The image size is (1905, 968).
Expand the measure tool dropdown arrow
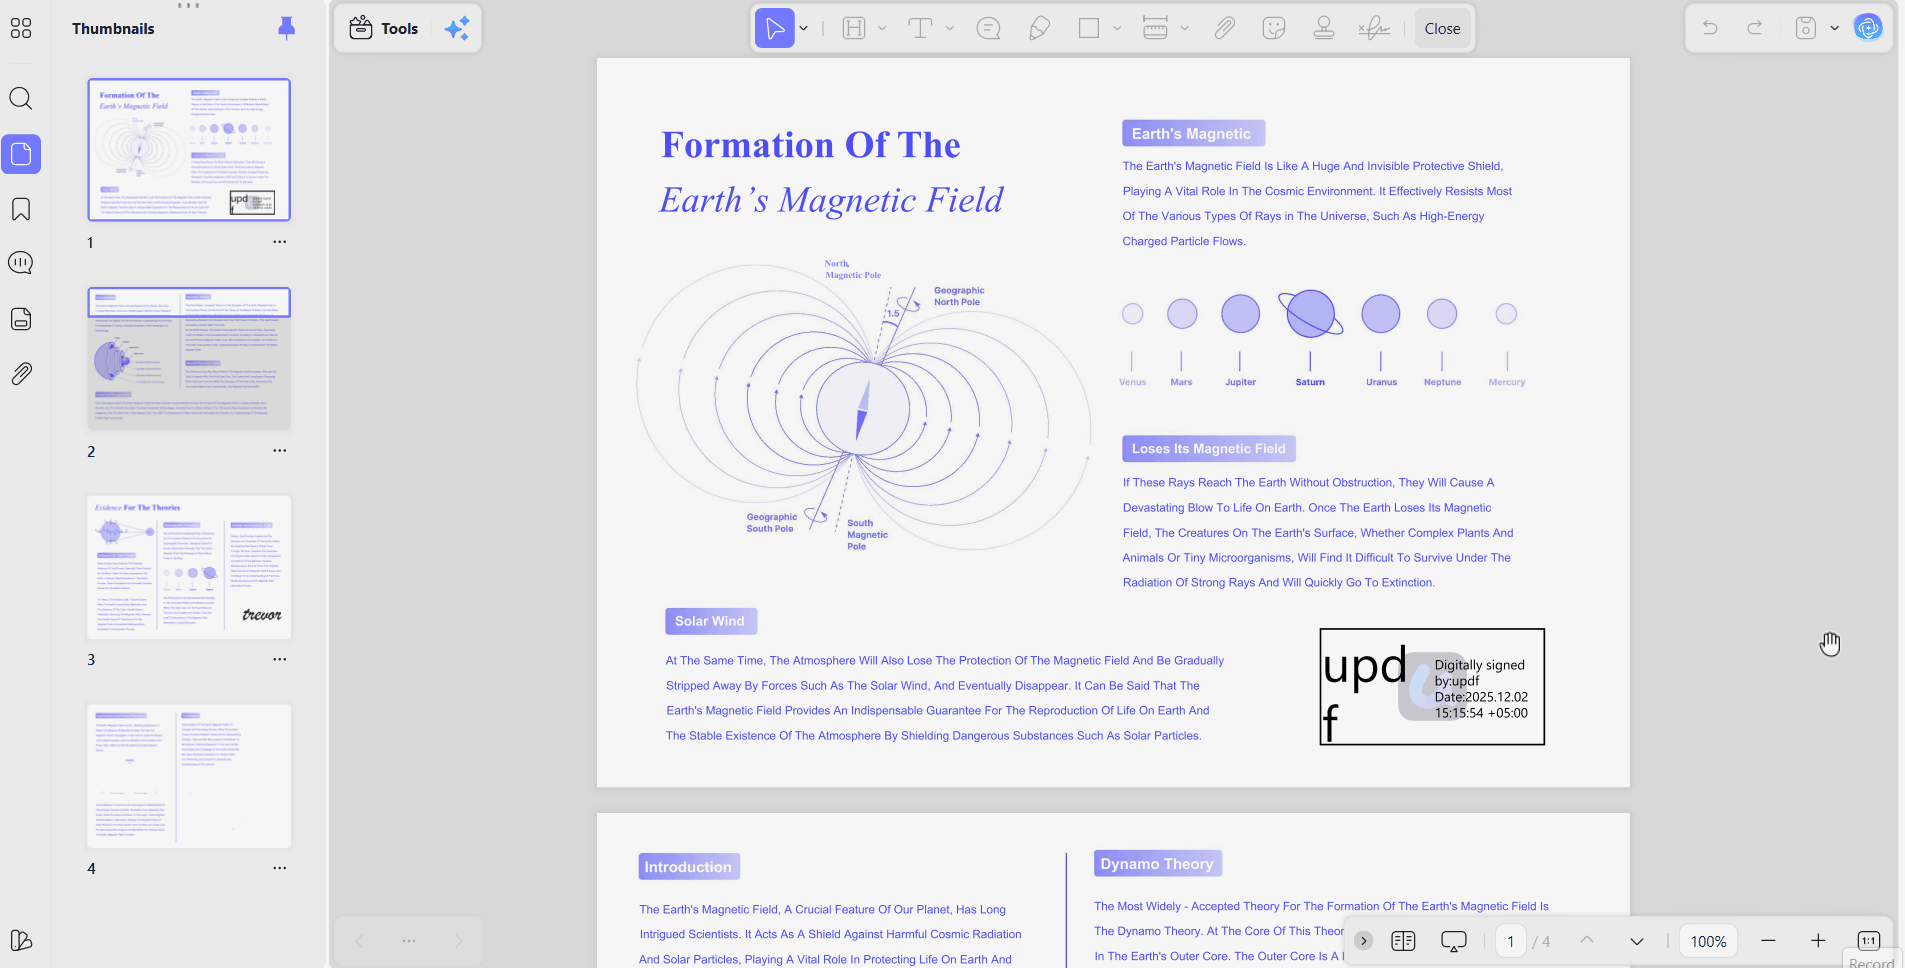point(1185,28)
